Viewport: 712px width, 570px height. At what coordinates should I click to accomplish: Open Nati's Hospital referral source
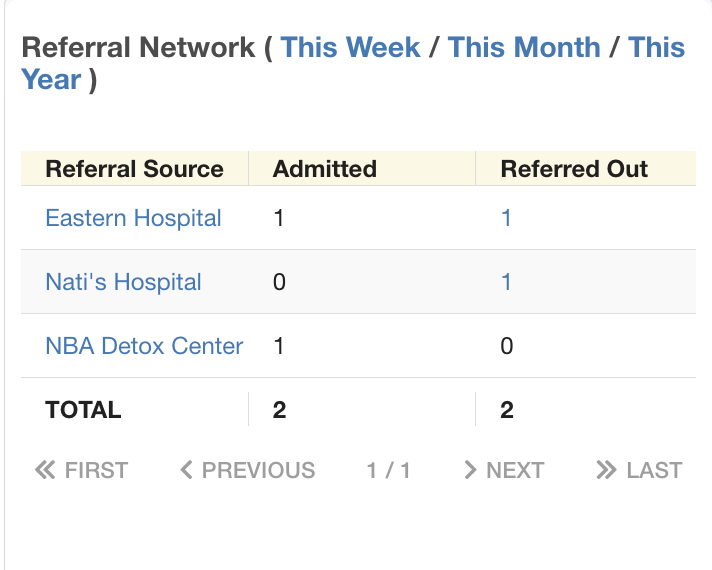[124, 282]
